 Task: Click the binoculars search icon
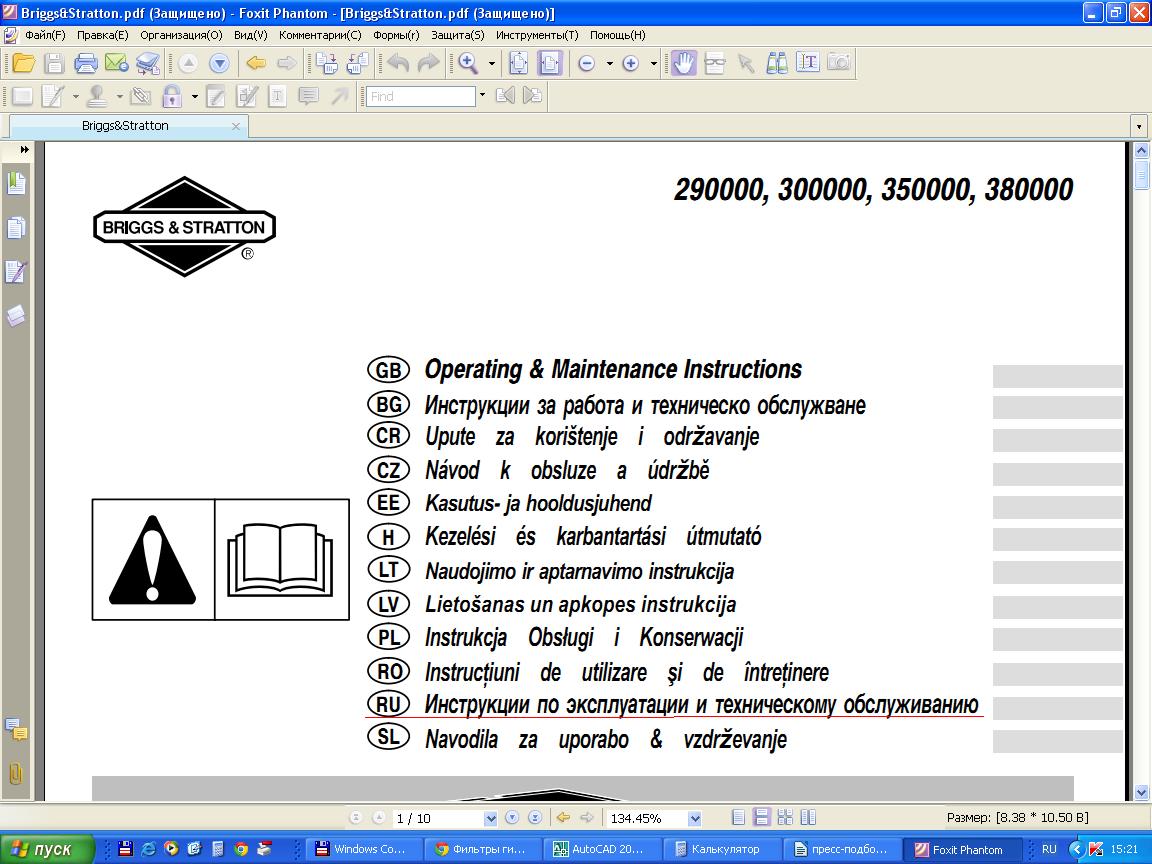pos(777,64)
